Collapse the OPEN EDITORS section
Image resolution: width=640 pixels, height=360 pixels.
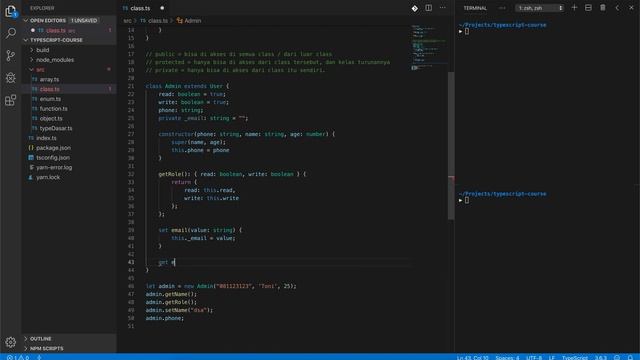click(69, 20)
